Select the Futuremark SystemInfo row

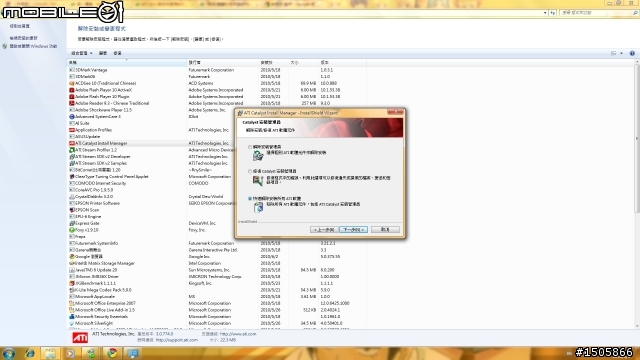217,243
